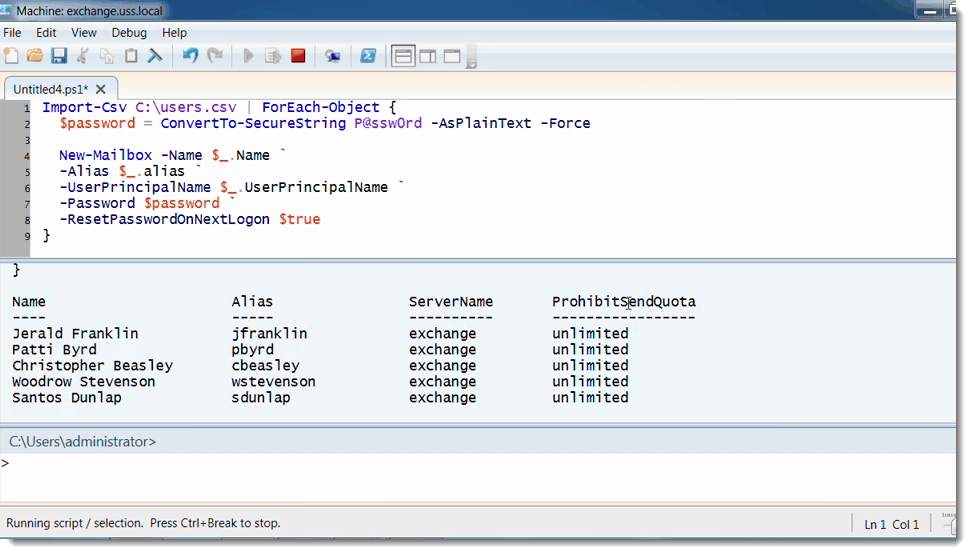The width and height of the screenshot is (971, 554).
Task: Show script pane on top layout
Action: coord(403,56)
